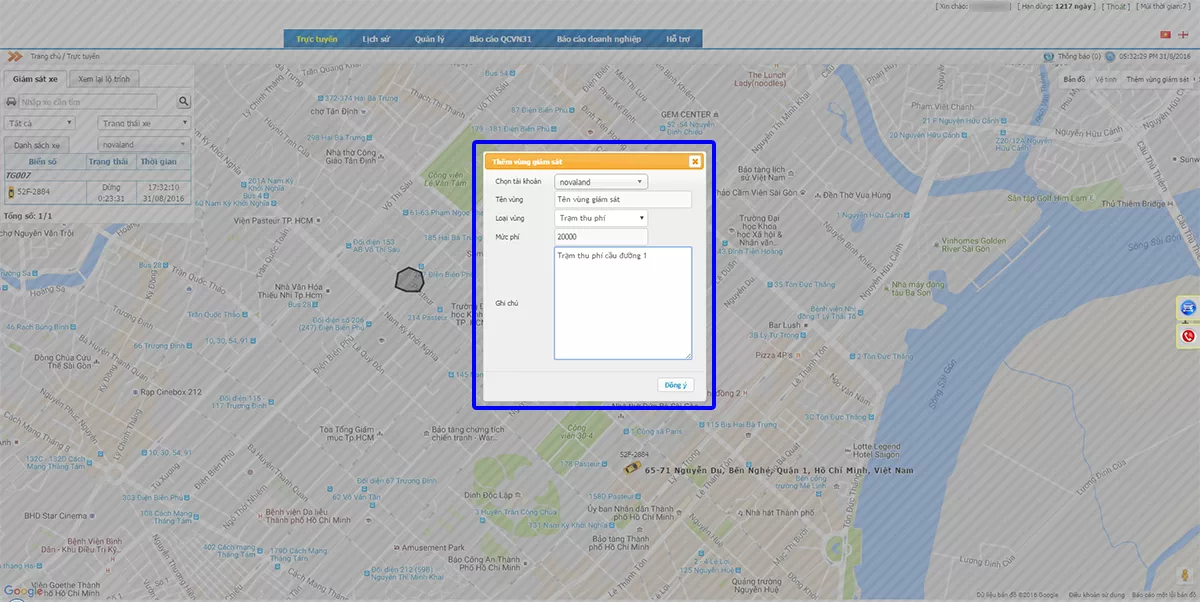Select the Vietnamese flag language icon

point(1164,35)
